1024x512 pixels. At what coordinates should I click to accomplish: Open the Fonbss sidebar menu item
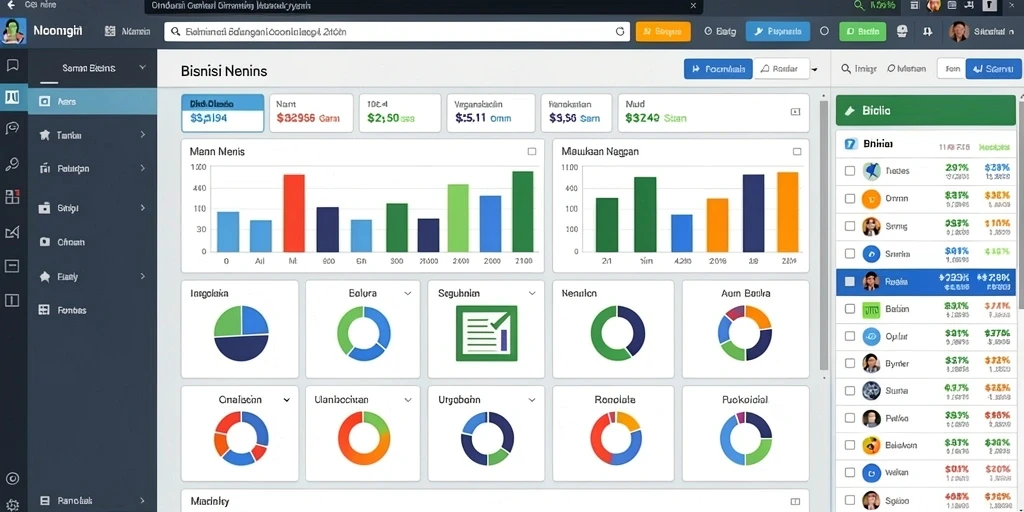pyautogui.click(x=92, y=310)
